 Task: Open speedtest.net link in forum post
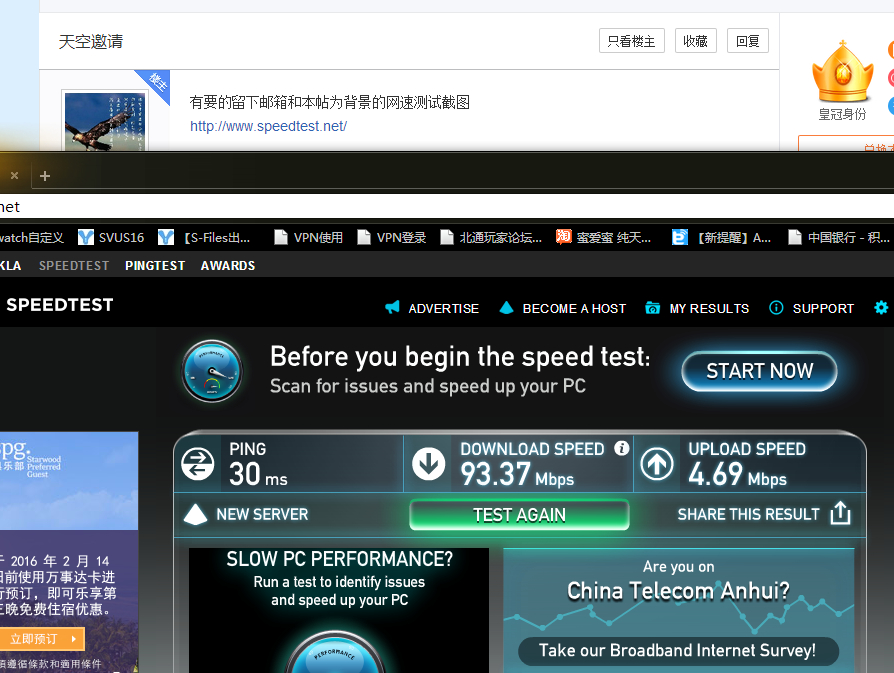(269, 126)
